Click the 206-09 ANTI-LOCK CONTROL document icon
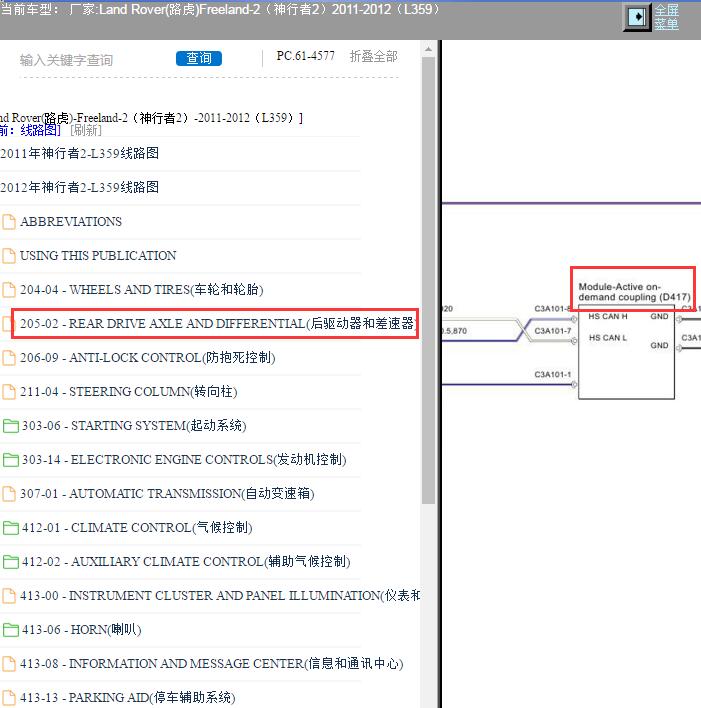Viewport: 701px width, 708px height. 9,358
